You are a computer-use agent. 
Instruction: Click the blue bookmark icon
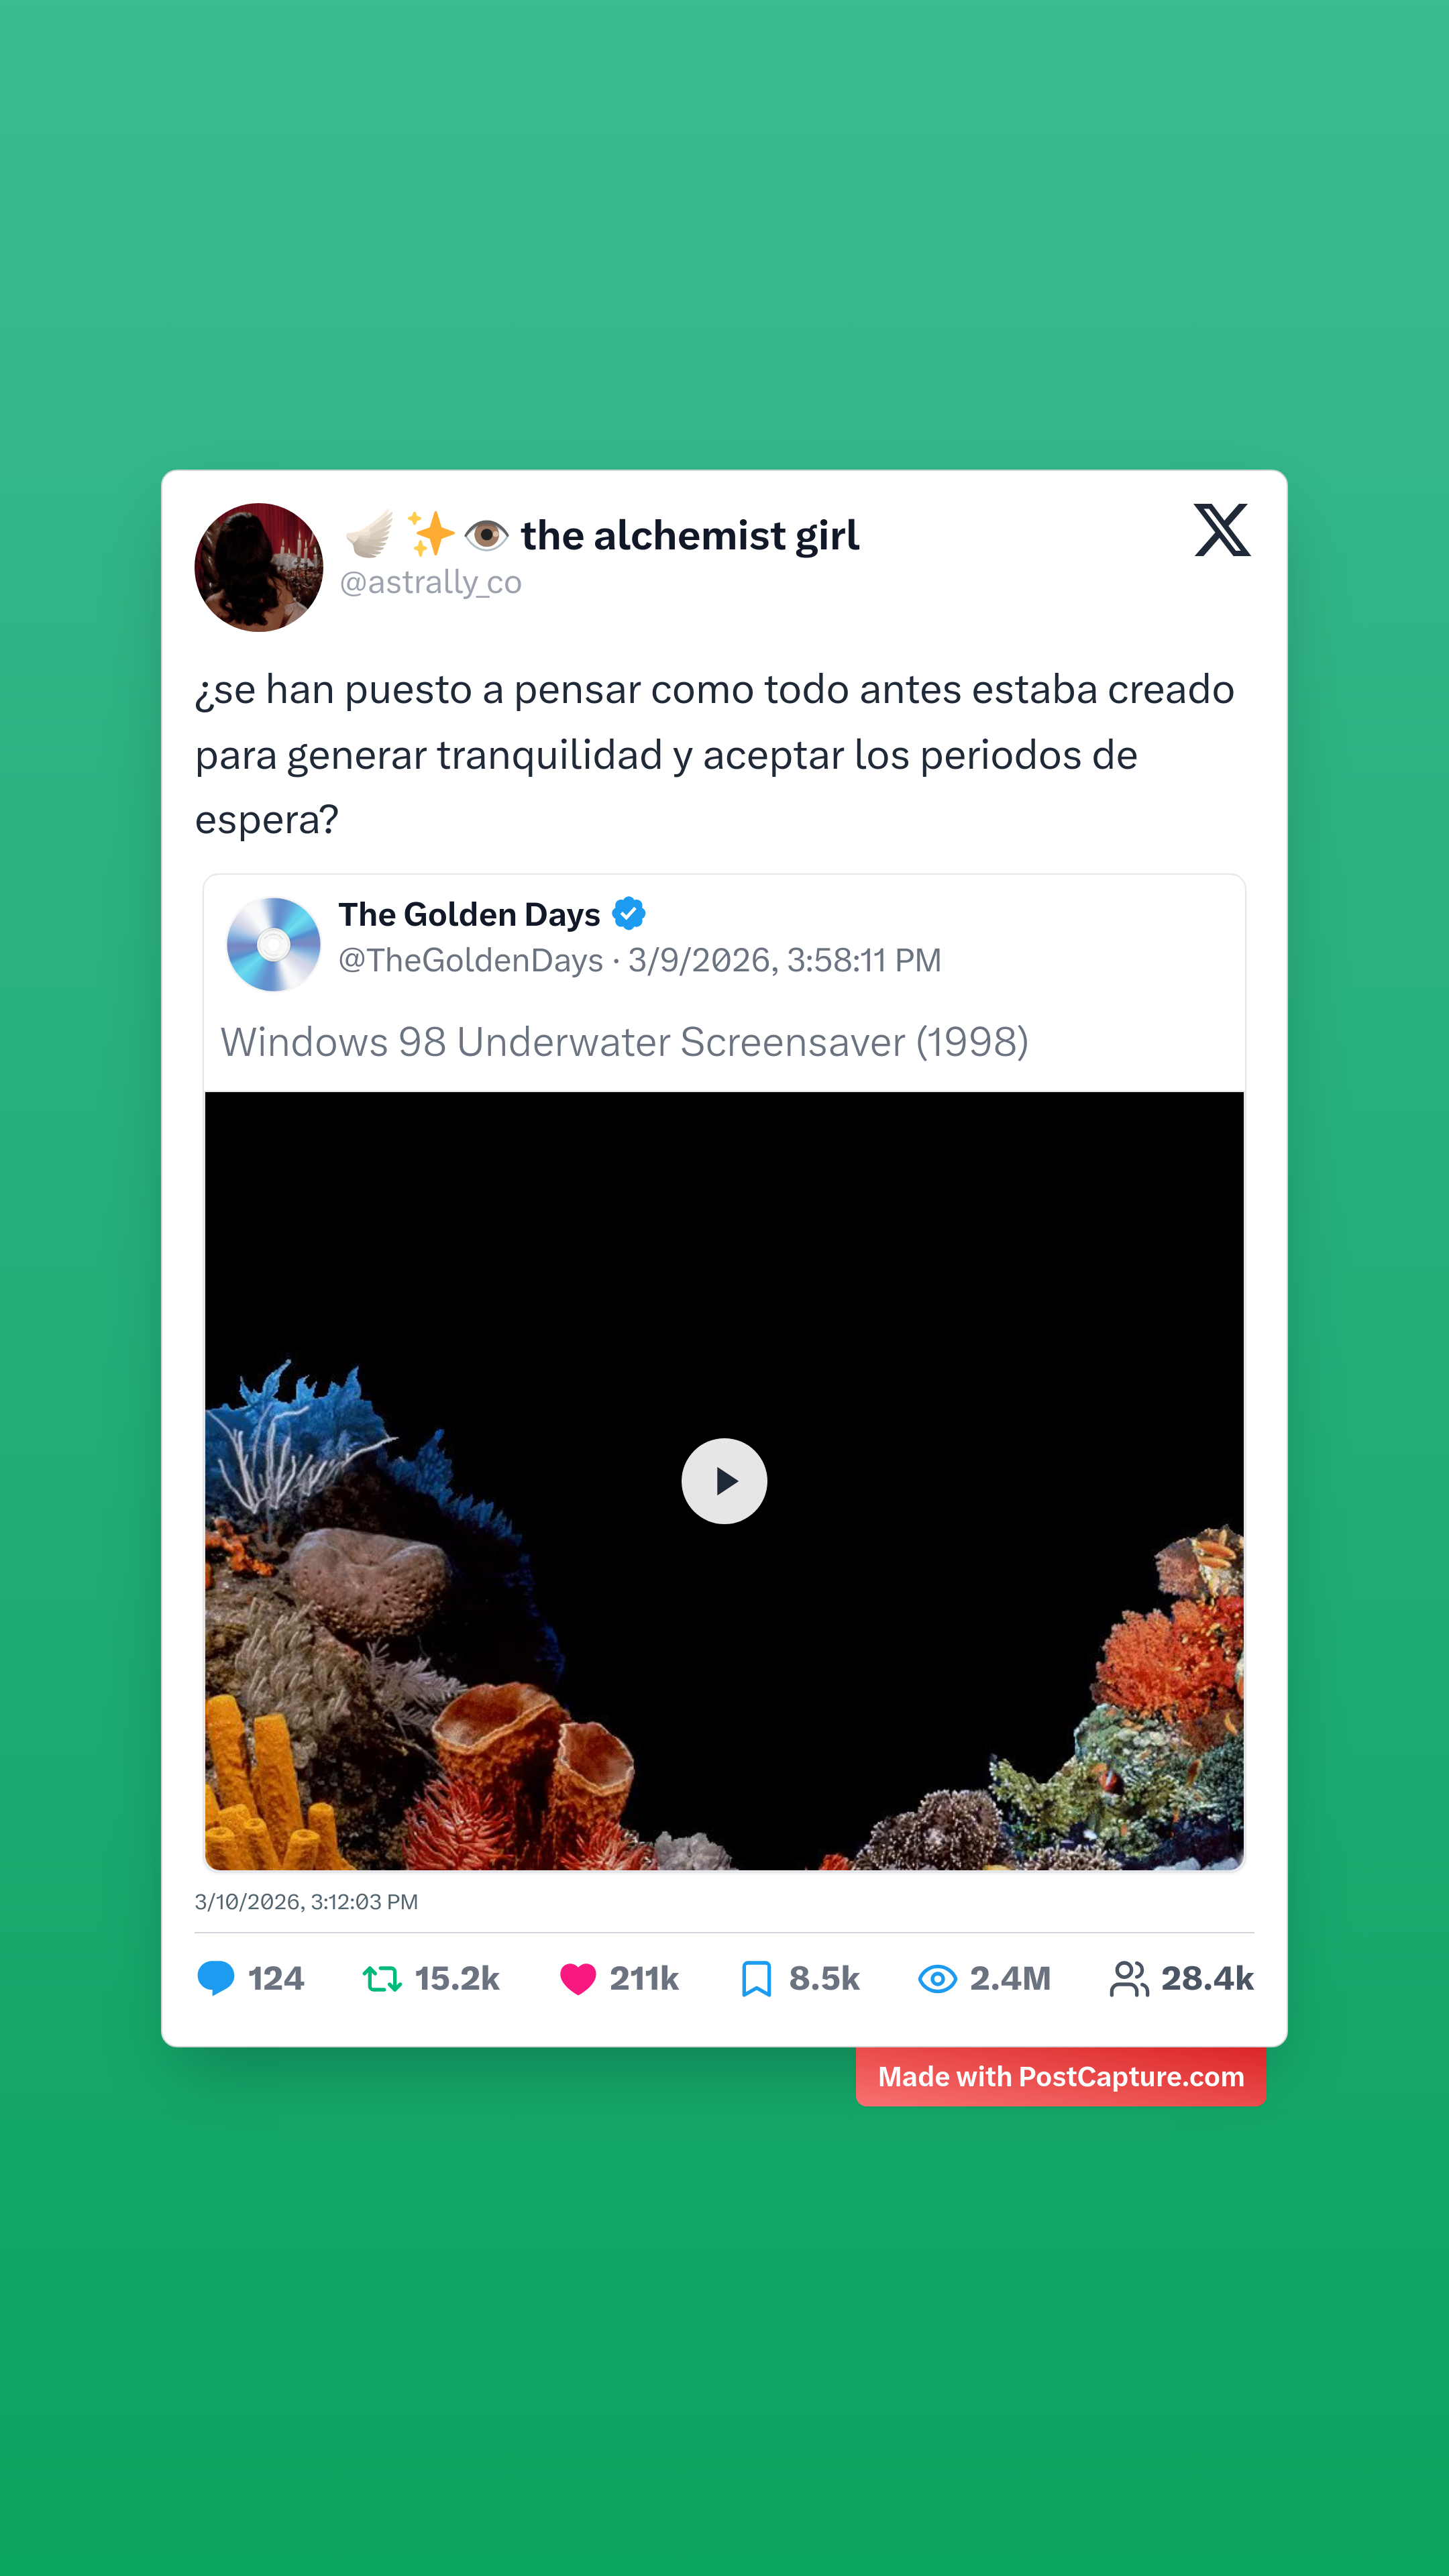pyautogui.click(x=757, y=1978)
